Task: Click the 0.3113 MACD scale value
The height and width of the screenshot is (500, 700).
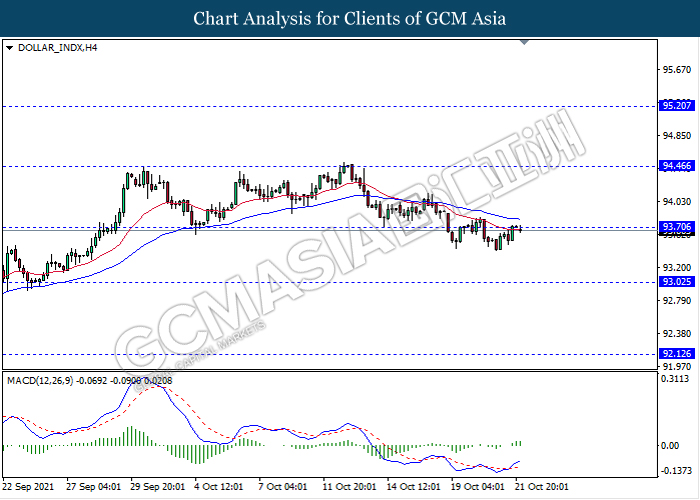Action: (x=676, y=379)
